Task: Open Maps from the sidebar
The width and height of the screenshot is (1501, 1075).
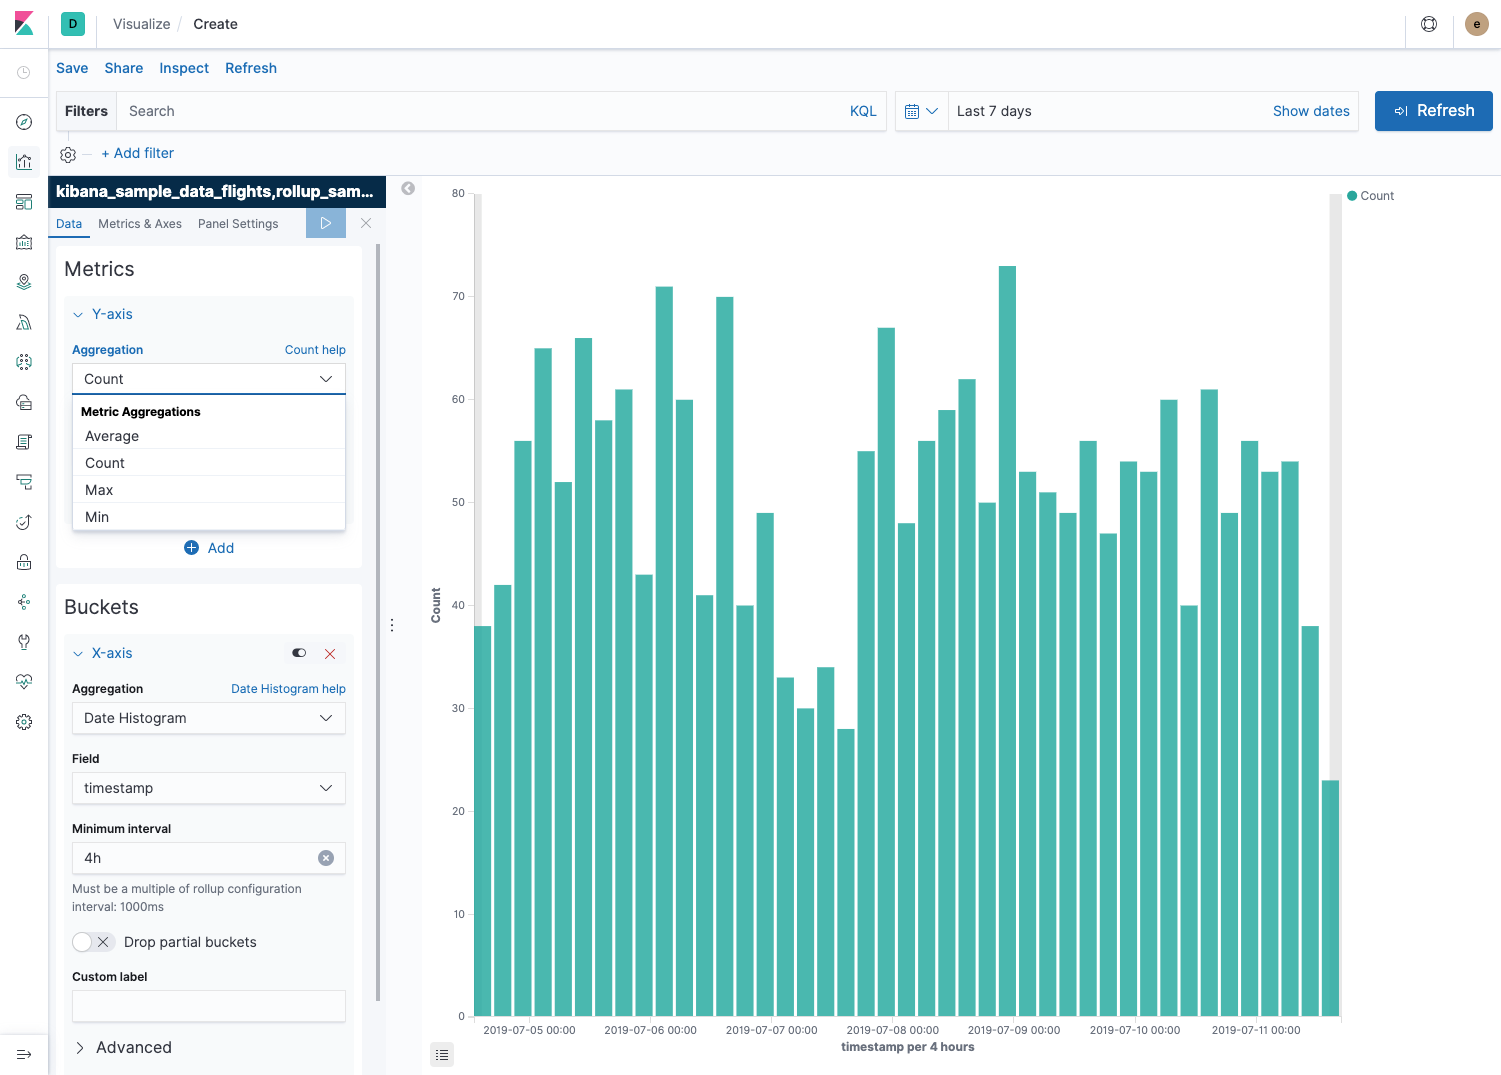Action: point(24,282)
